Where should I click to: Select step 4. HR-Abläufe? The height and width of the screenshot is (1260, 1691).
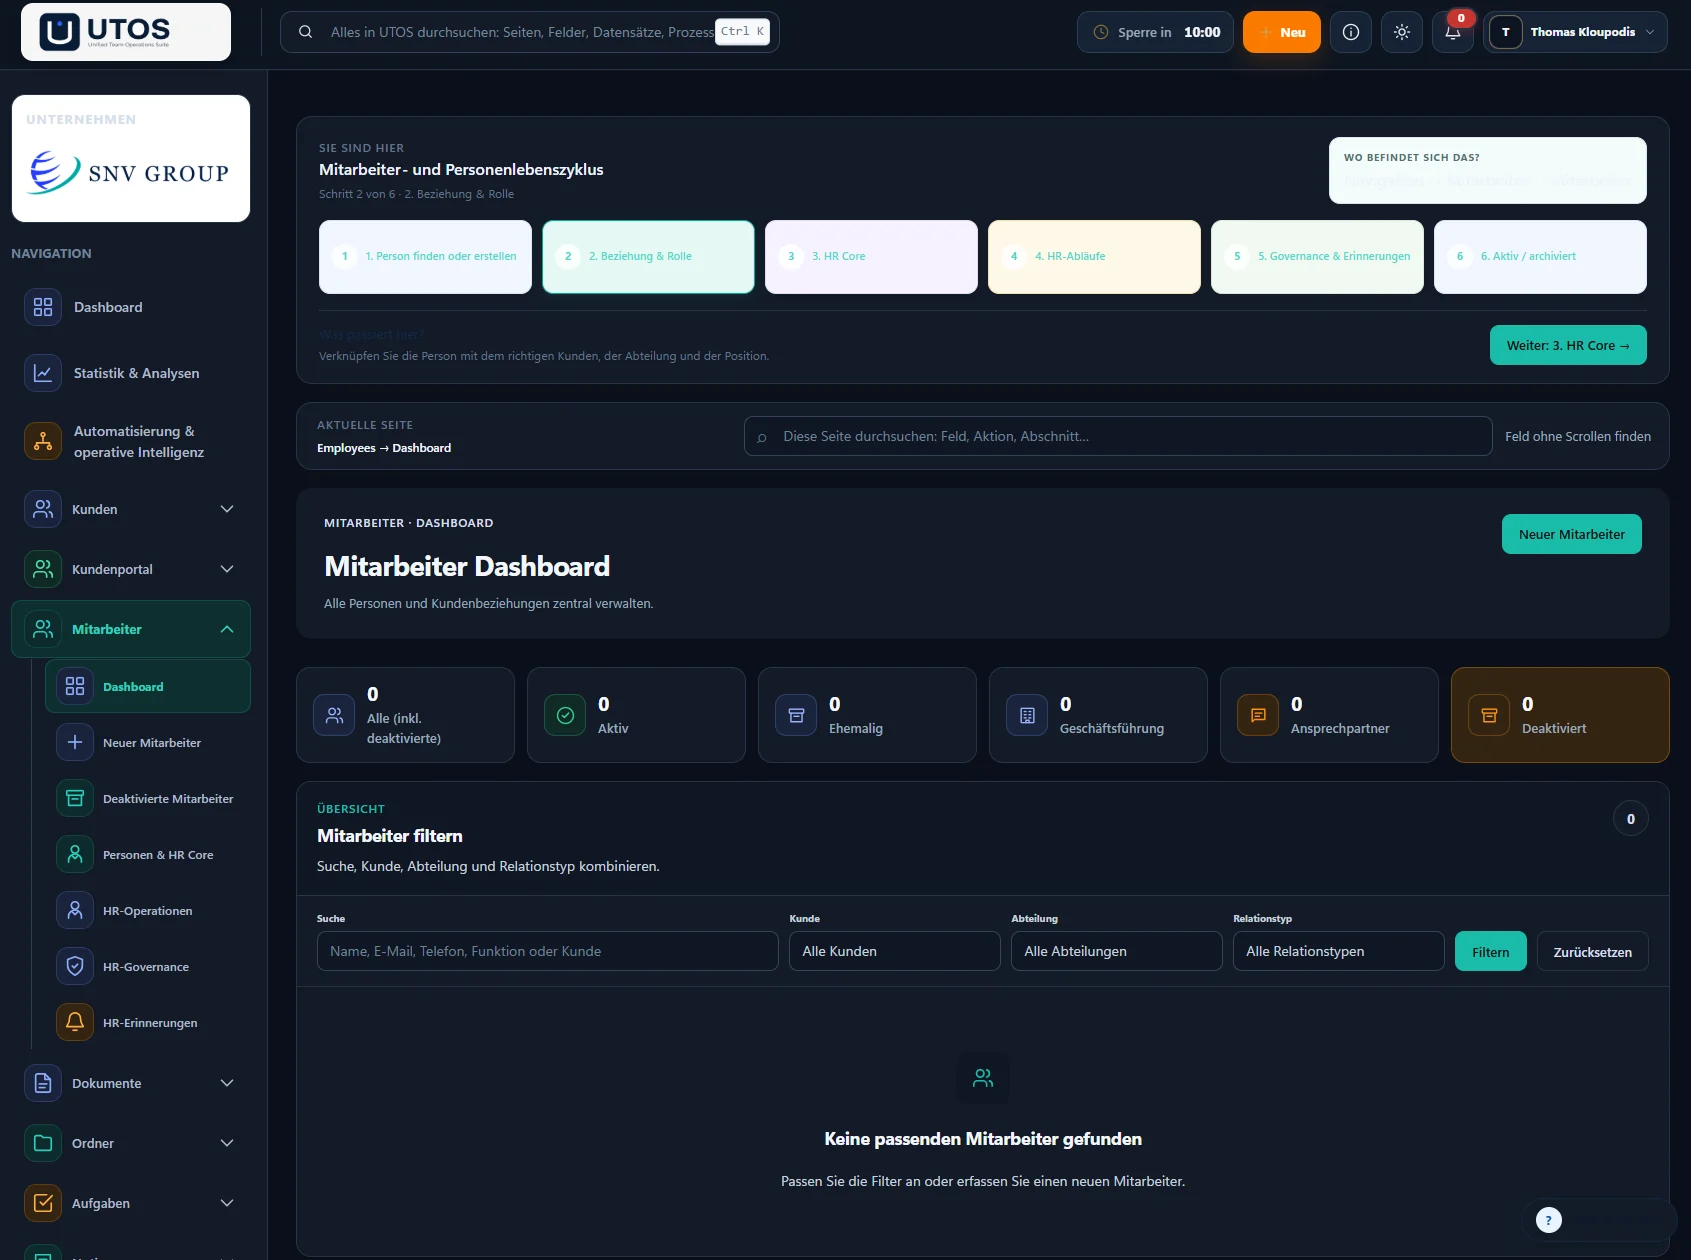click(1094, 257)
